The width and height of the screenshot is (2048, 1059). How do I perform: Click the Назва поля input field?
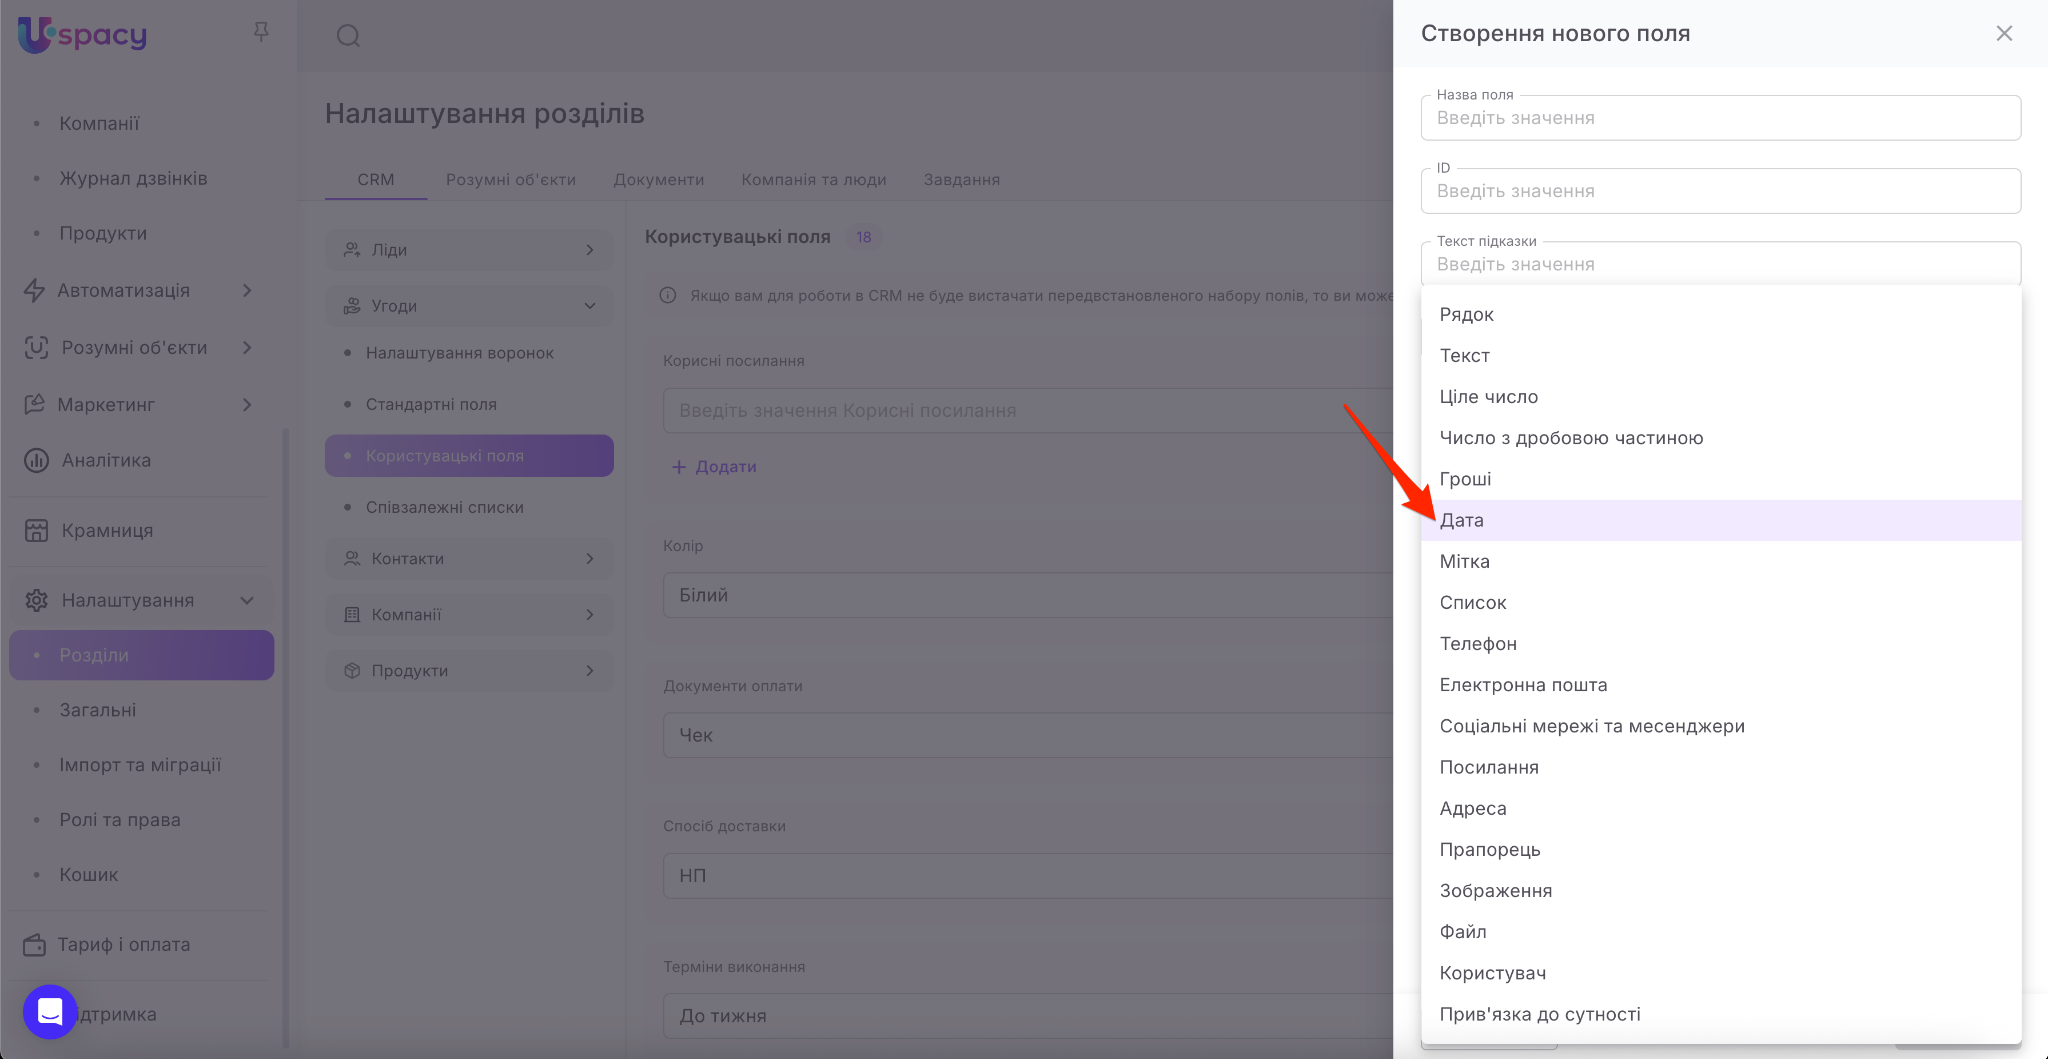(x=1720, y=118)
